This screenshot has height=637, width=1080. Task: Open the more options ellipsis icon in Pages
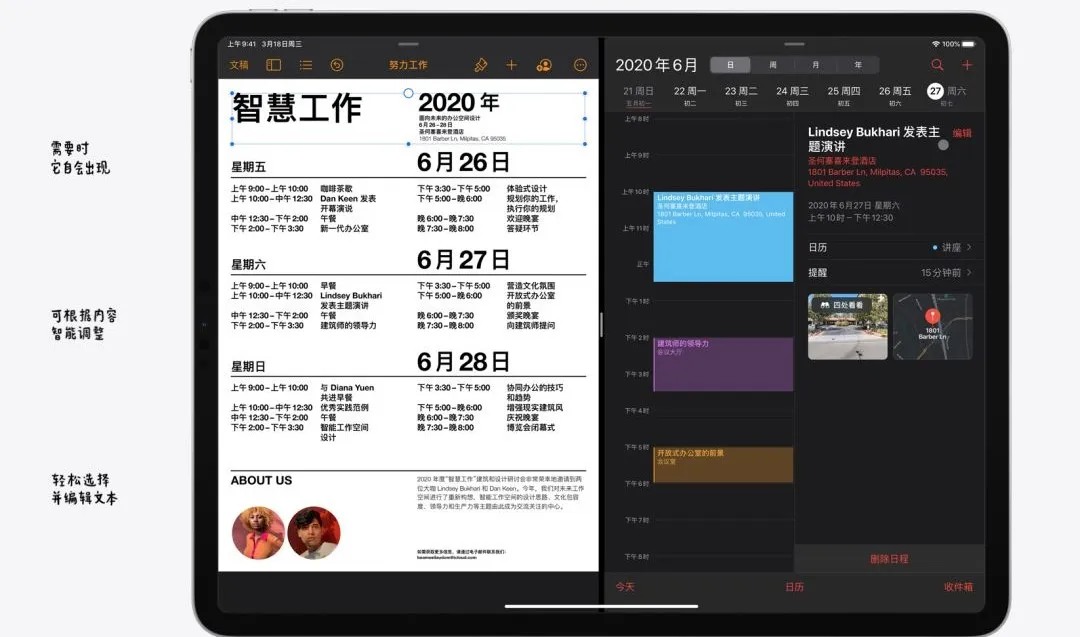[580, 64]
